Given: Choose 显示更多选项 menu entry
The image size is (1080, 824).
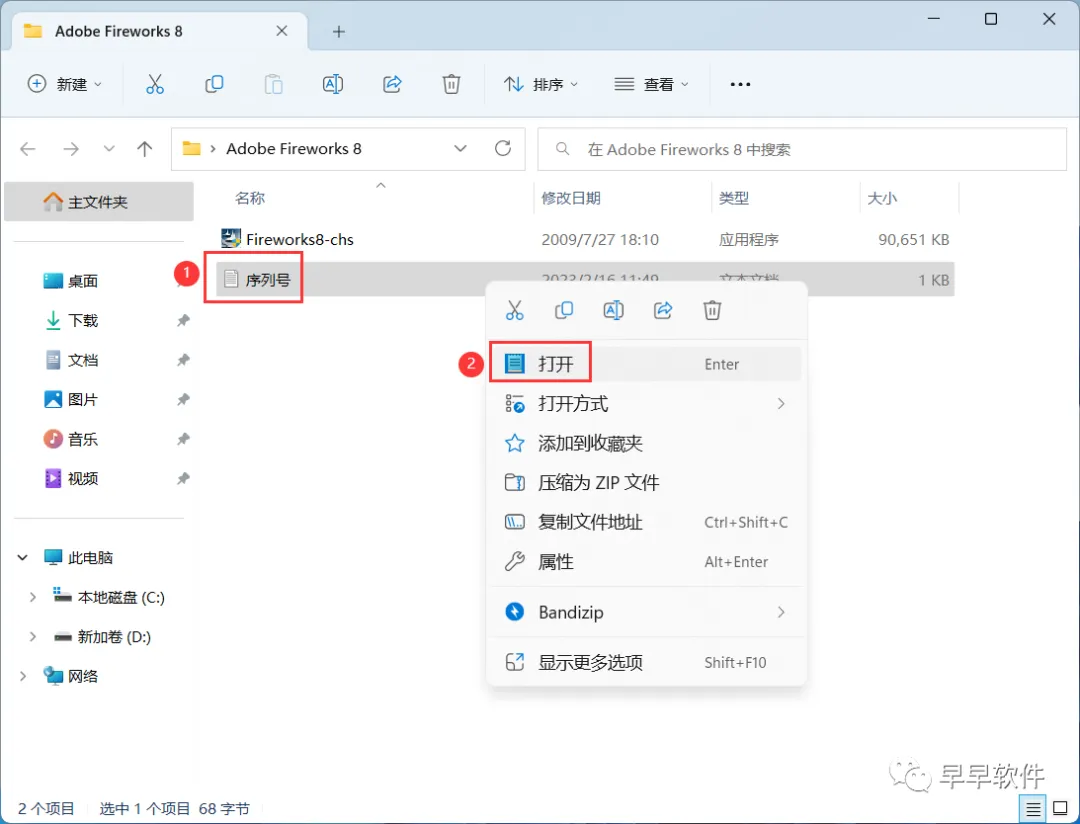Looking at the screenshot, I should (x=645, y=662).
